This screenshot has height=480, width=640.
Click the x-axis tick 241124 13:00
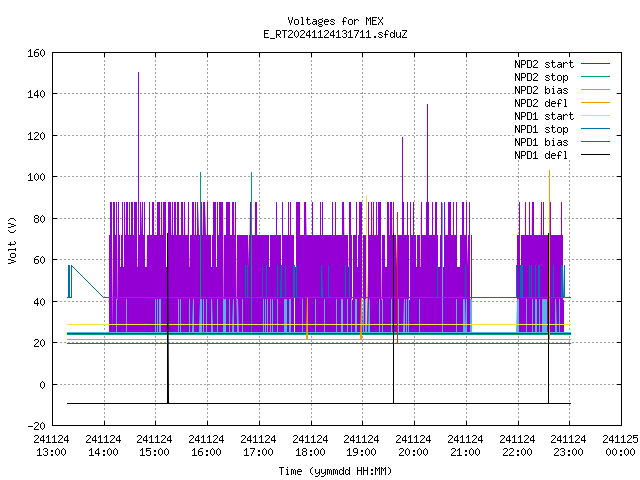51,446
